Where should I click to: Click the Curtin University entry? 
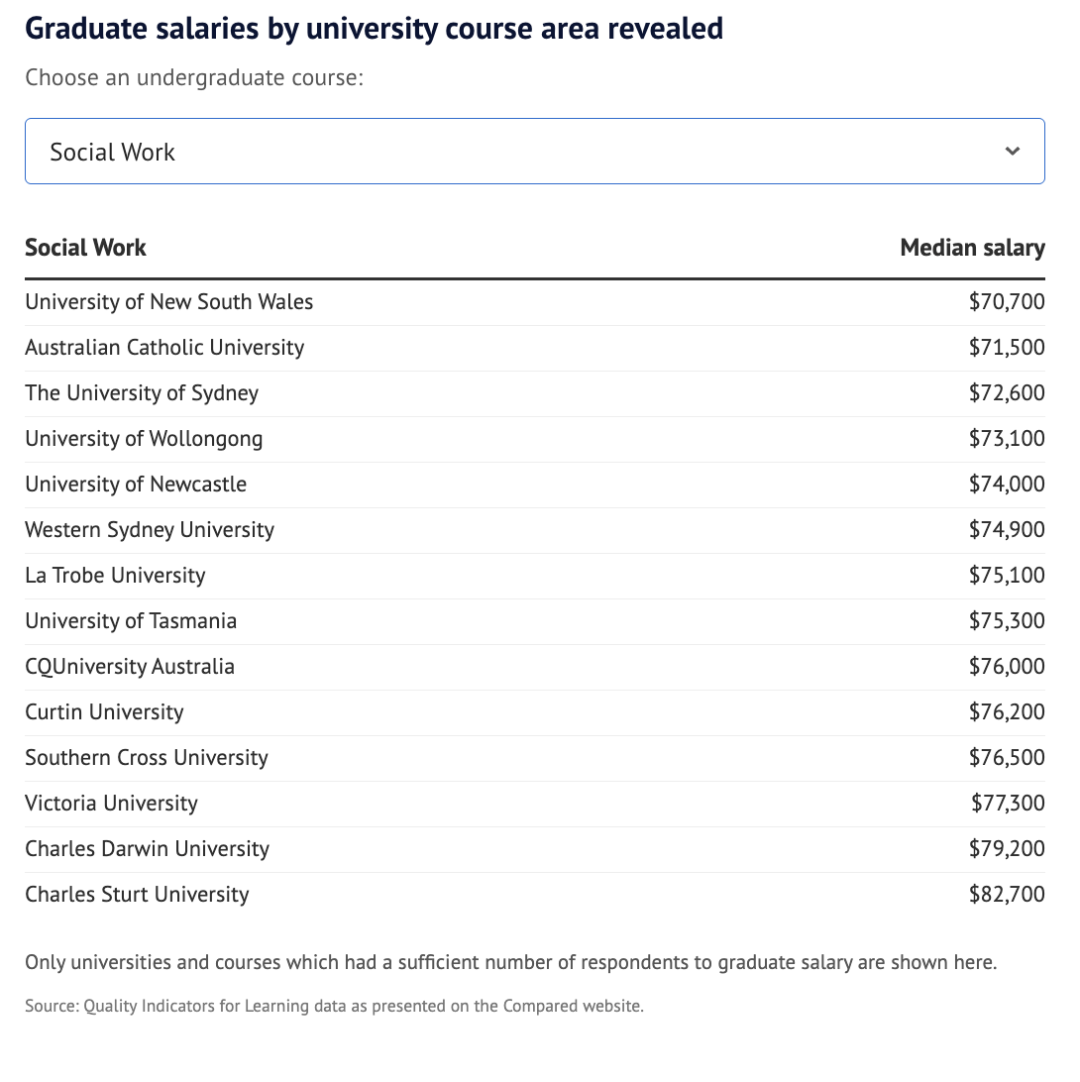[105, 712]
